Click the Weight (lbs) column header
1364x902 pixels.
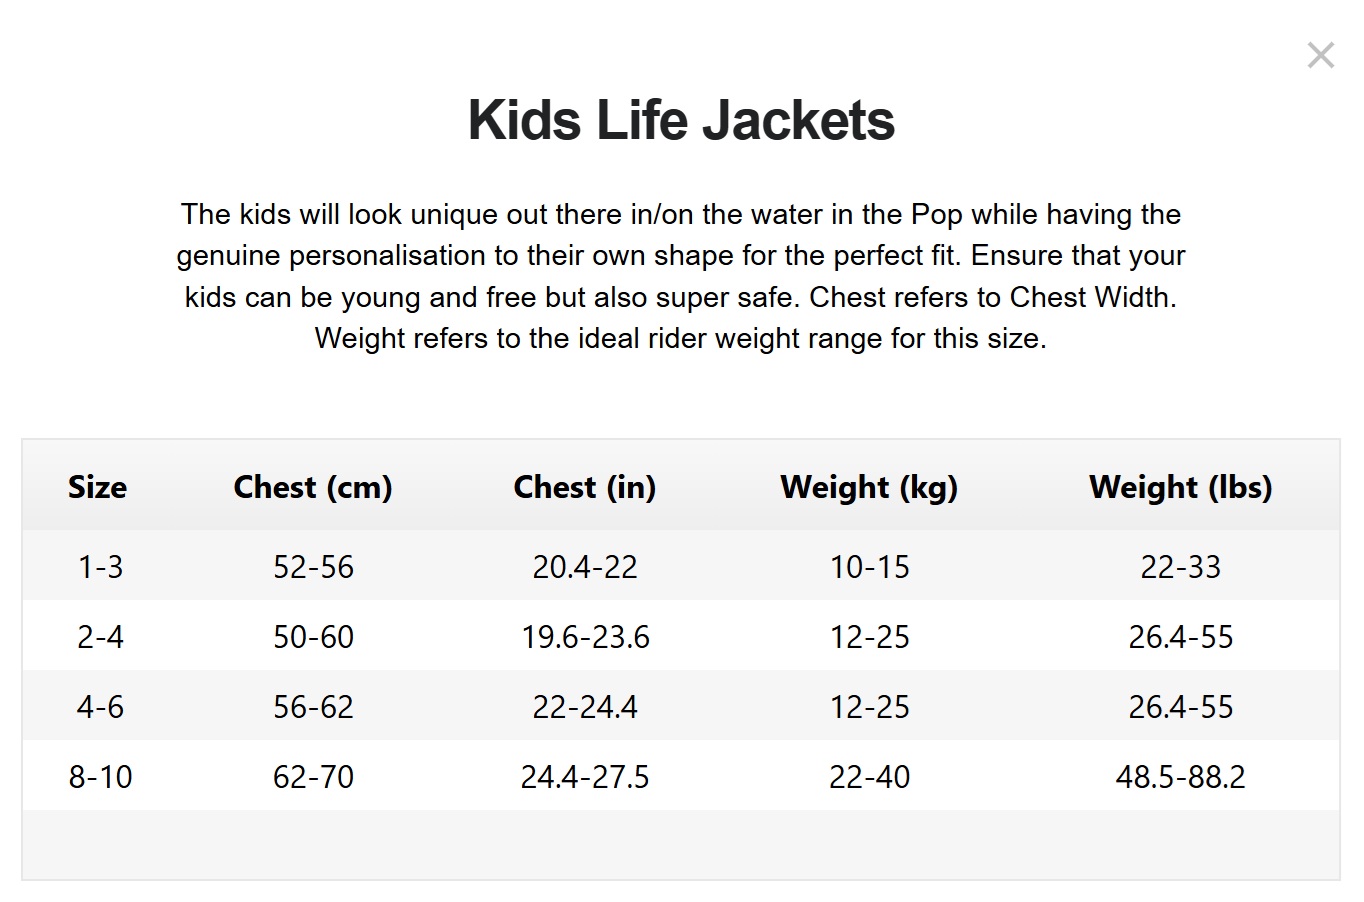click(1180, 487)
